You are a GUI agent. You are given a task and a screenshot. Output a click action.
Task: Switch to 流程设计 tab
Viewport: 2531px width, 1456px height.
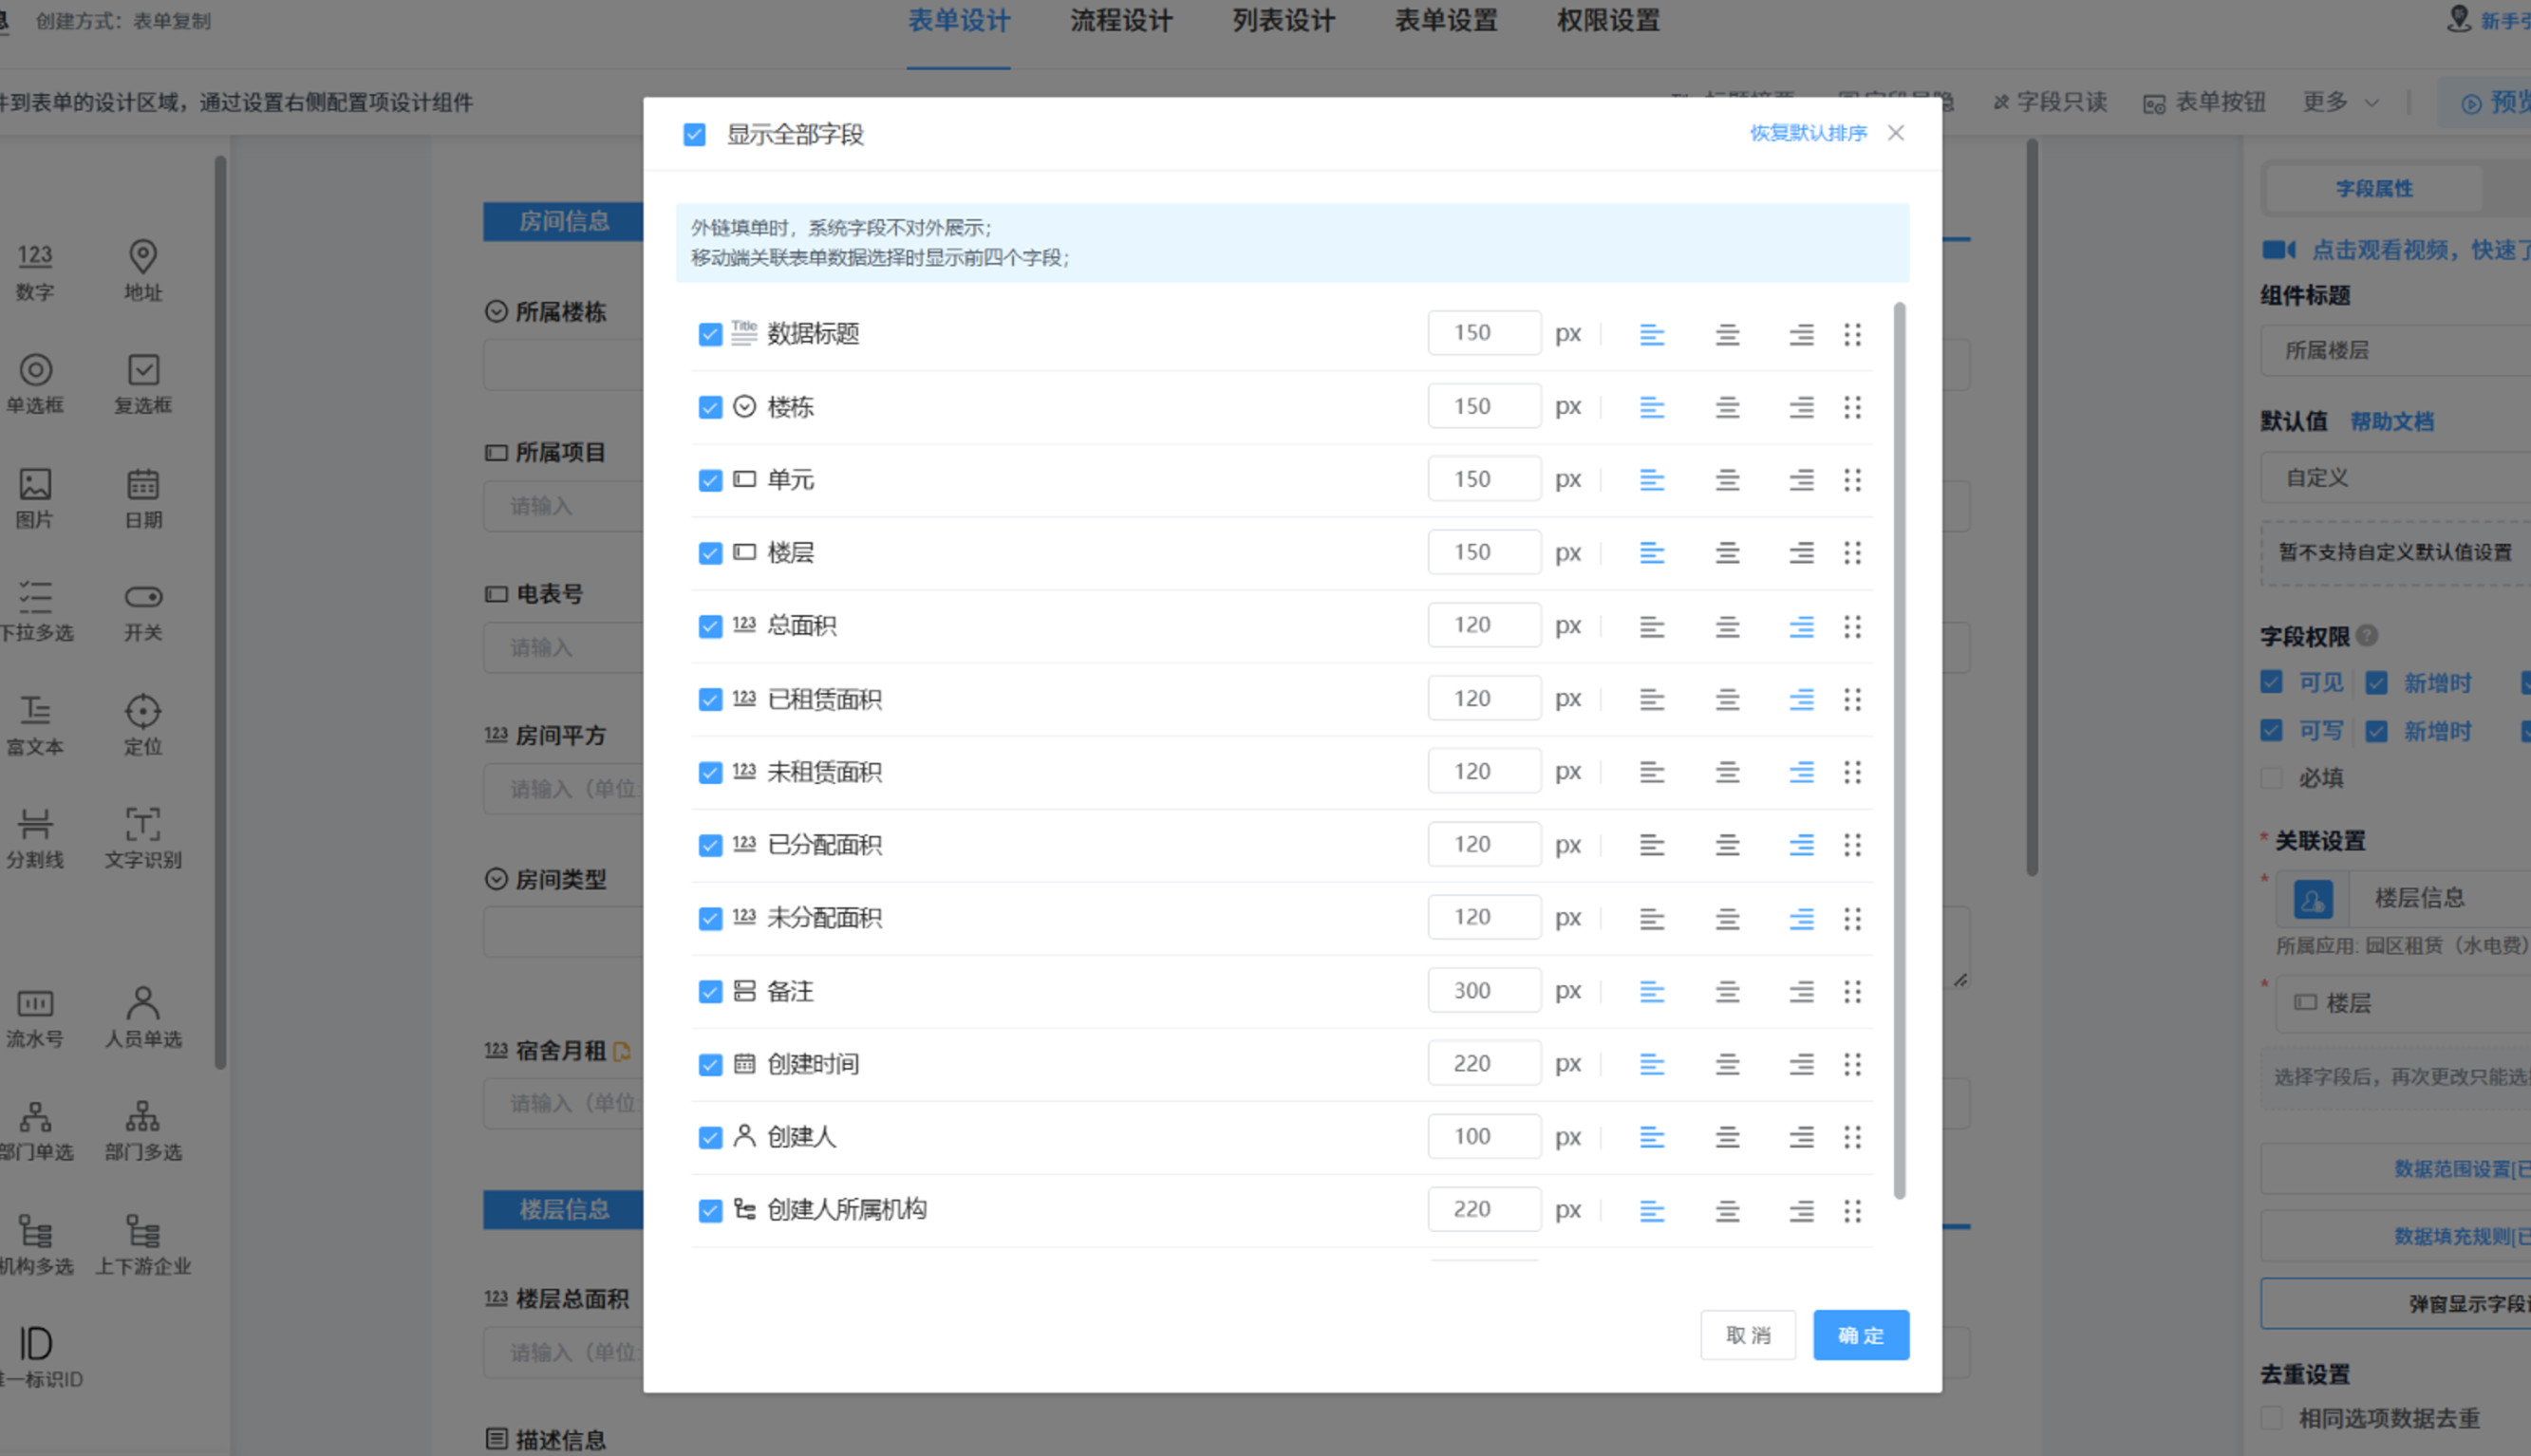click(x=1121, y=21)
